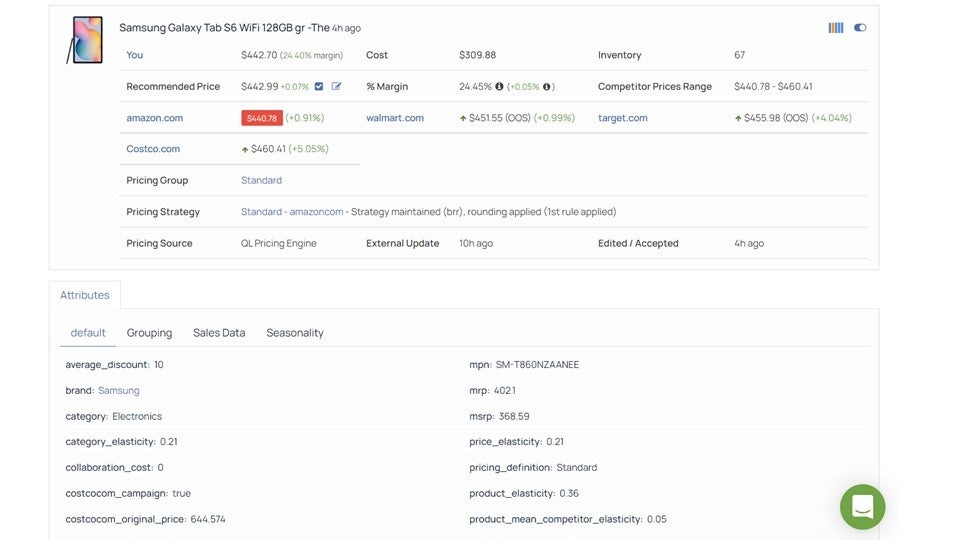Image resolution: width=960 pixels, height=540 pixels.
Task: Click the Standard pricing group link
Action: 261,181
